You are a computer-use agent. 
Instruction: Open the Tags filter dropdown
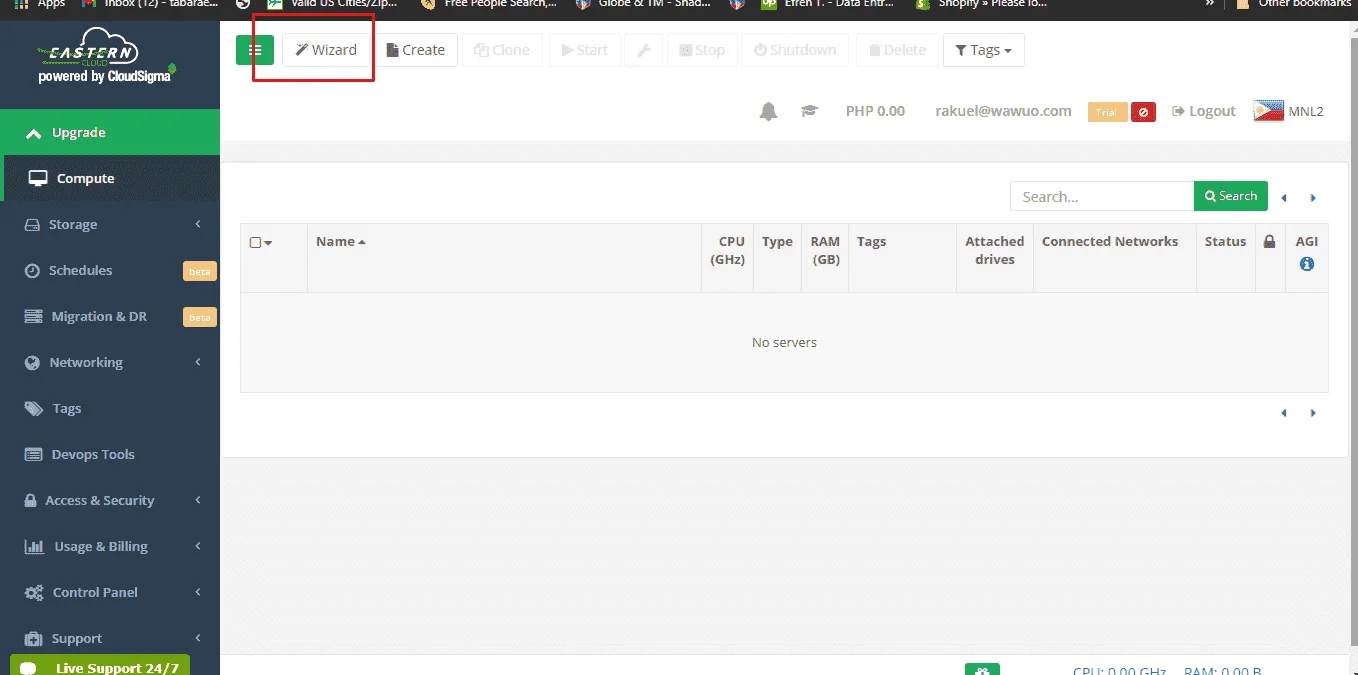[x=983, y=50]
